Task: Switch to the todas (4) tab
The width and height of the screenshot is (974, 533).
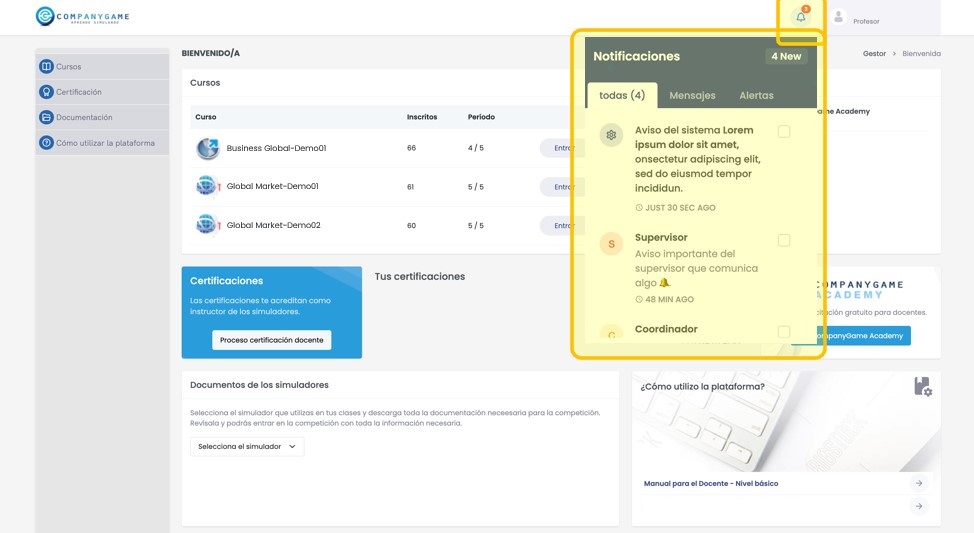Action: click(x=622, y=95)
